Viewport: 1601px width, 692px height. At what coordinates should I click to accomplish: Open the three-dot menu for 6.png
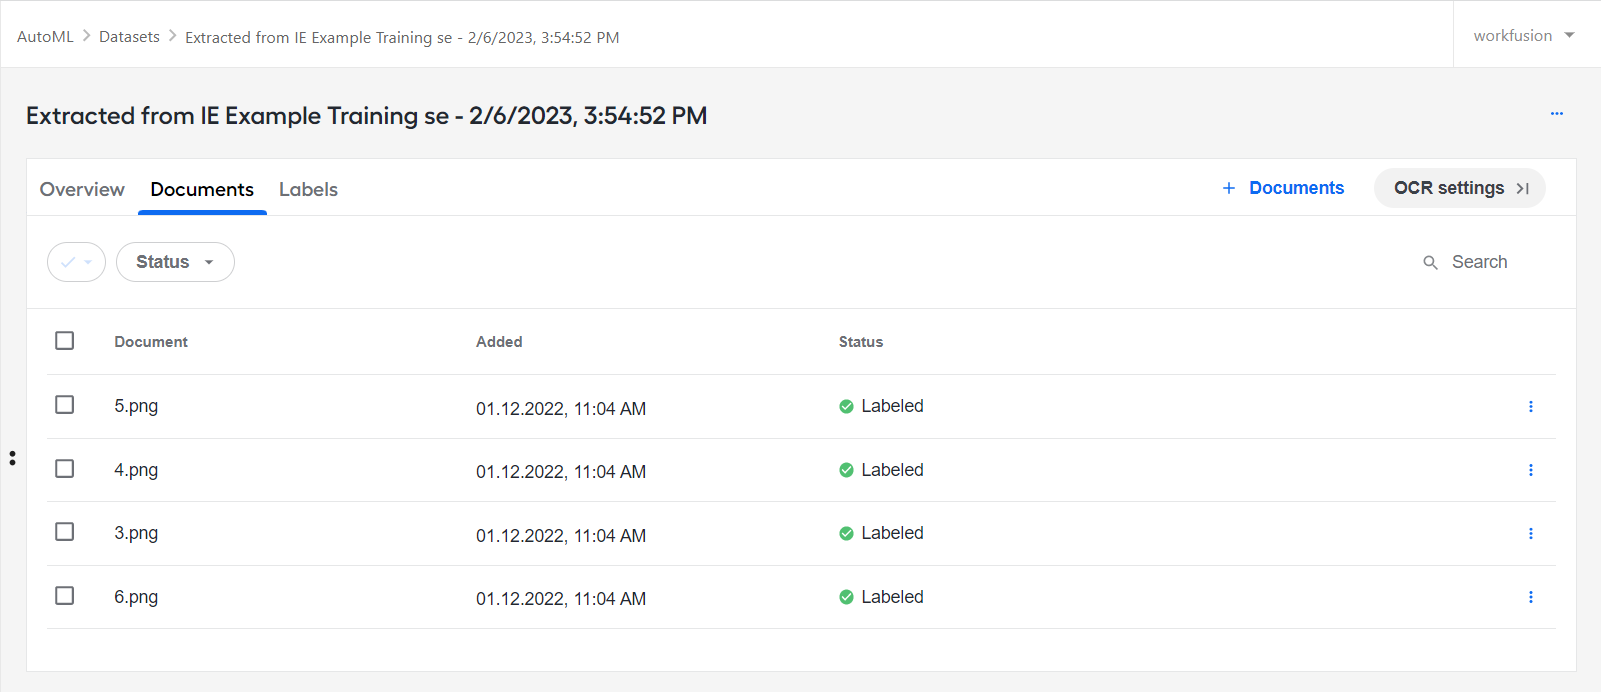[x=1530, y=597]
